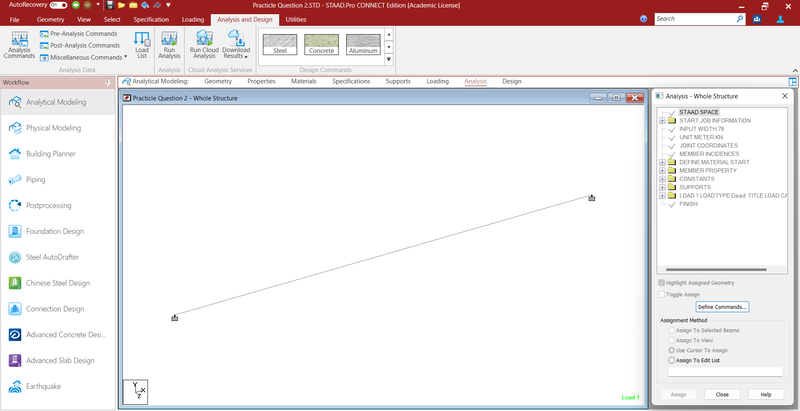Click the green back arrow icon
Viewport: 800px width, 411px height.
coord(76,5)
